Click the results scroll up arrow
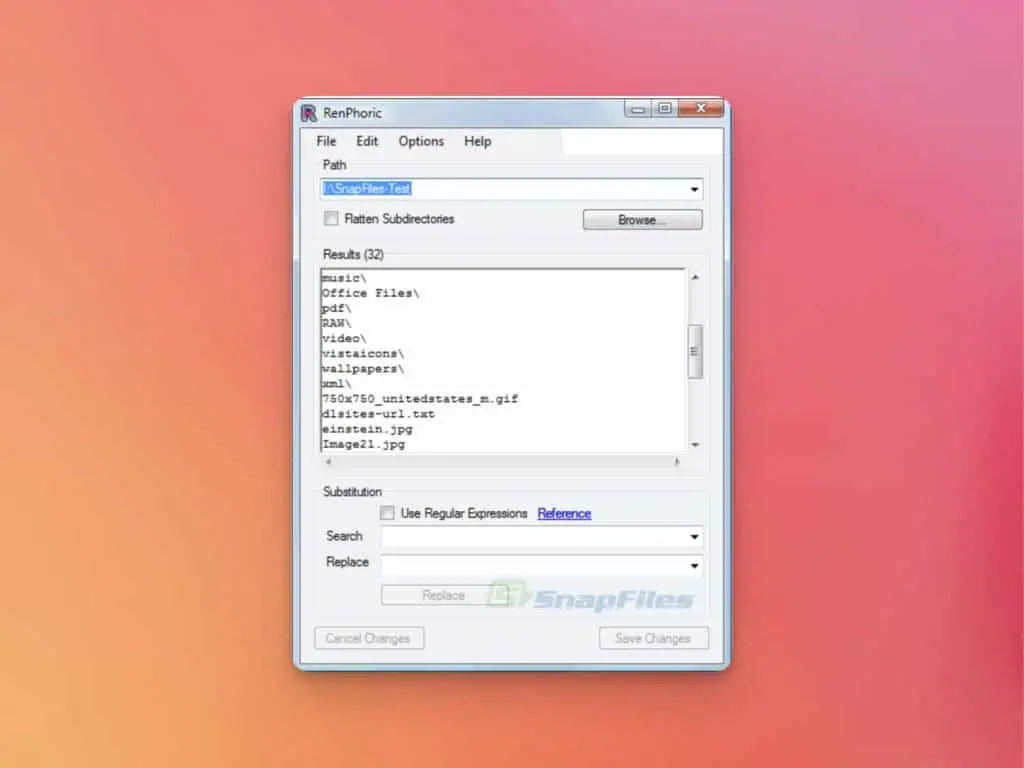This screenshot has width=1024, height=768. point(695,277)
